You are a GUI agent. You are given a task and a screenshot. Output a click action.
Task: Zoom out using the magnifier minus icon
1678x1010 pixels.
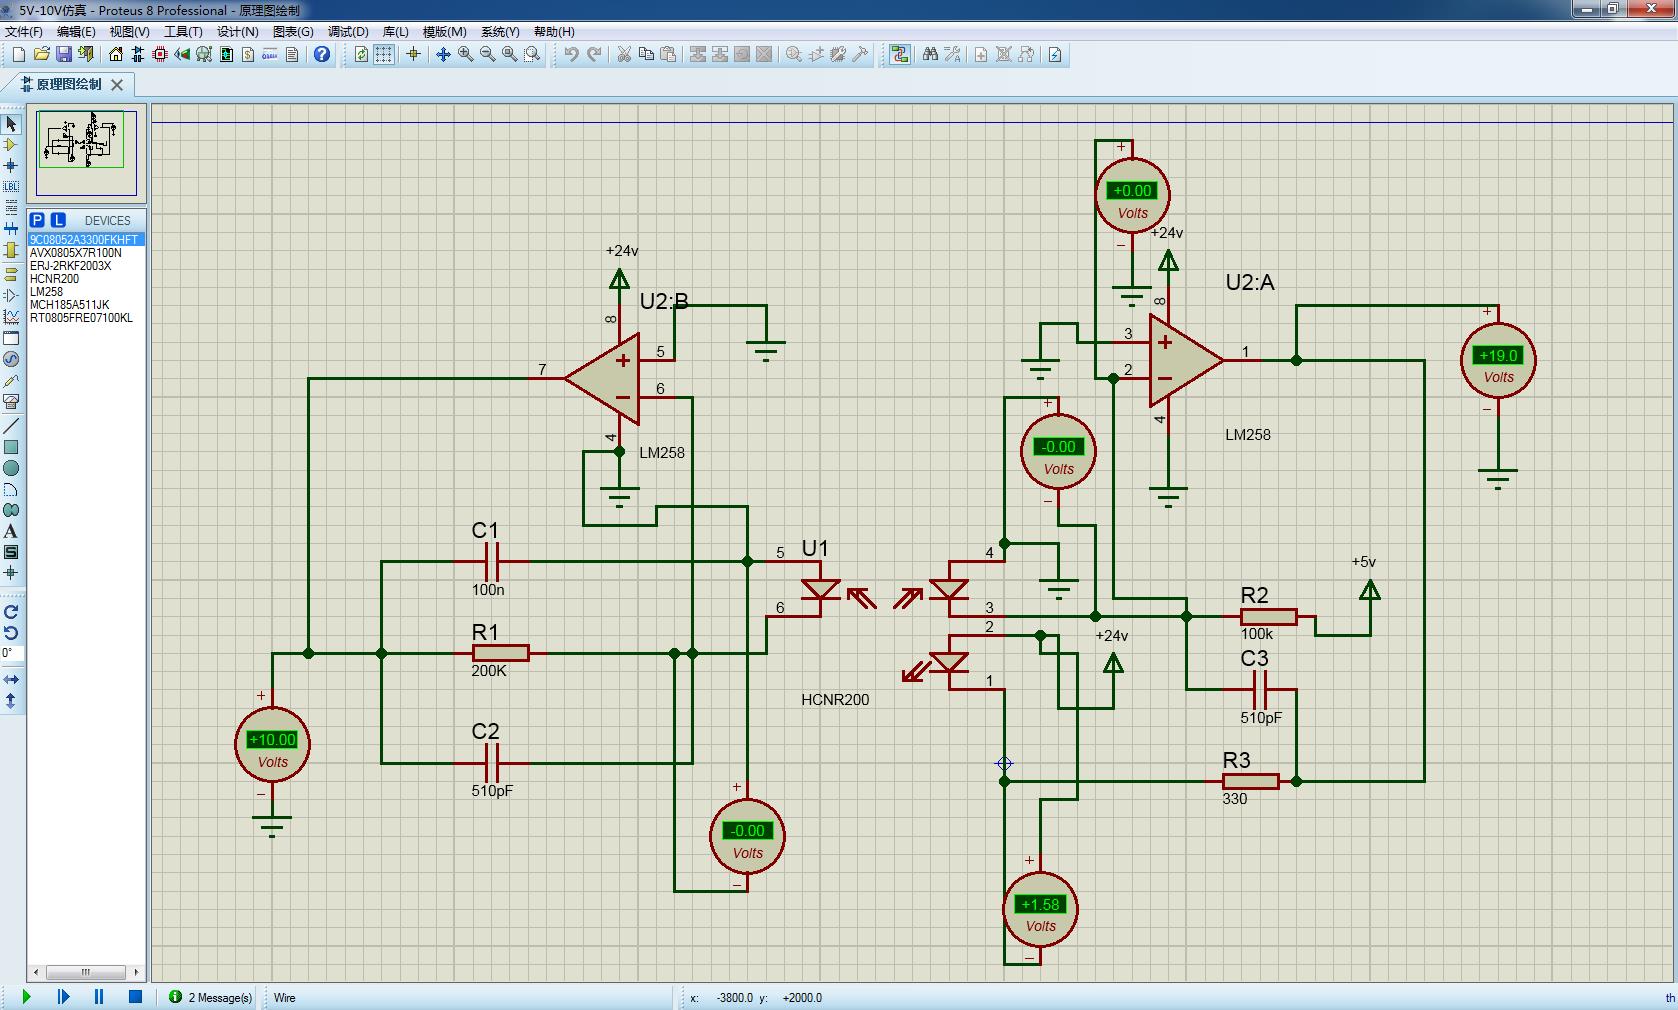click(487, 54)
